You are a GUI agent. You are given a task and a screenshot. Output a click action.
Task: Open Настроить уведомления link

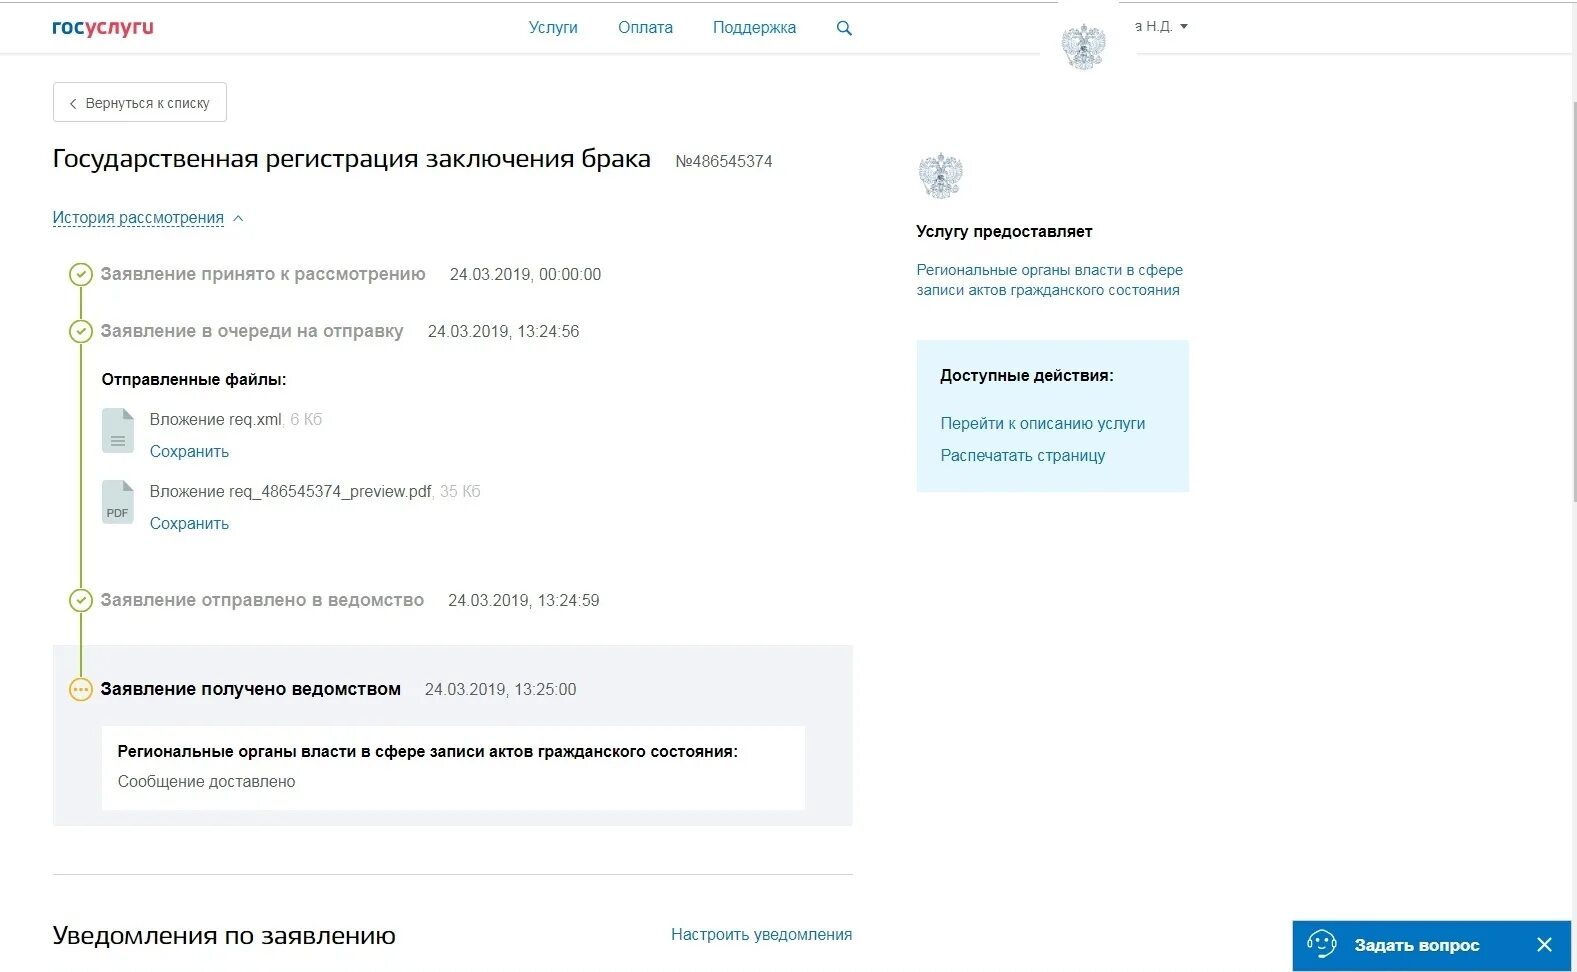click(x=762, y=935)
